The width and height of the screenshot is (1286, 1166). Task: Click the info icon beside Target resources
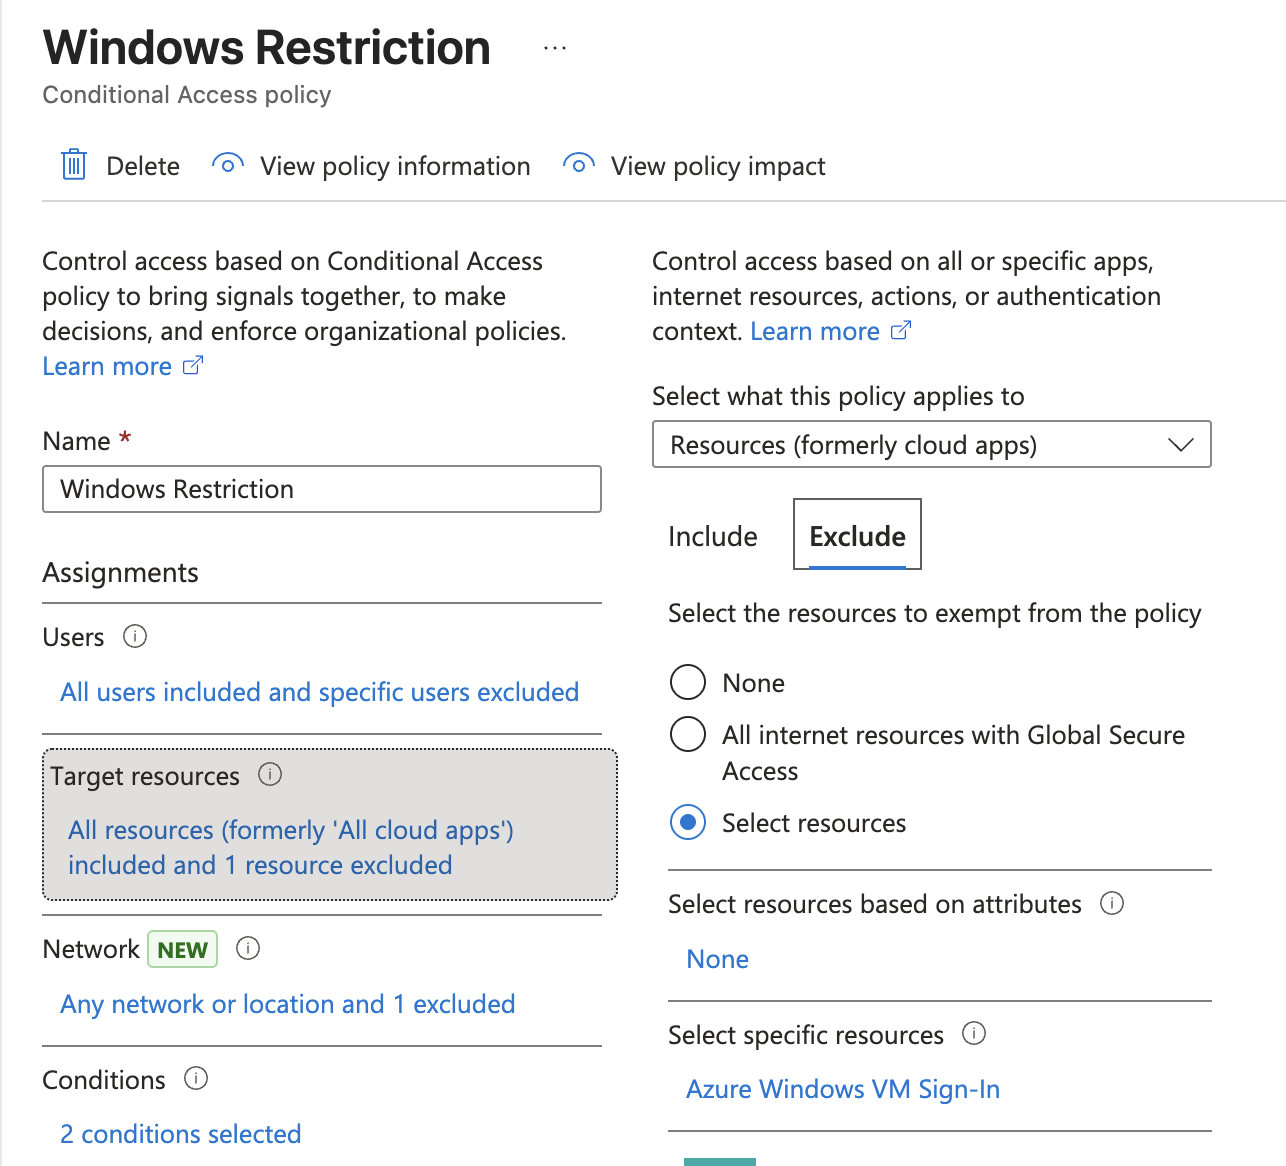[270, 774]
